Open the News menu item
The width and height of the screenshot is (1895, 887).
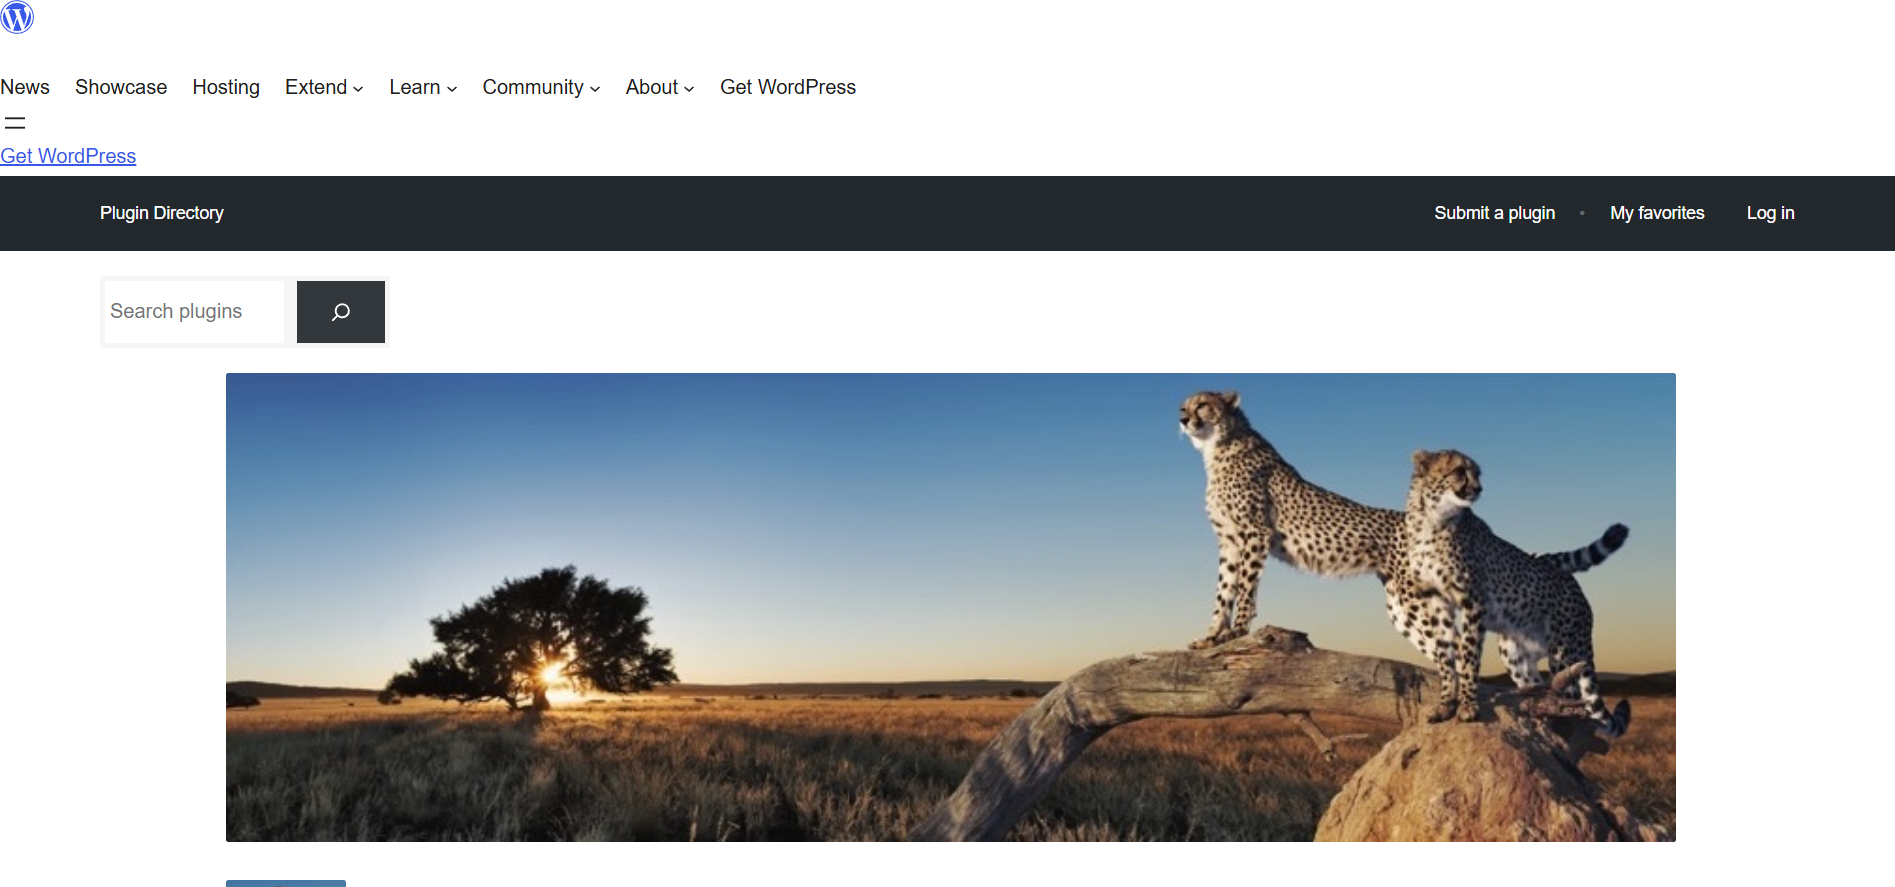[x=25, y=88]
